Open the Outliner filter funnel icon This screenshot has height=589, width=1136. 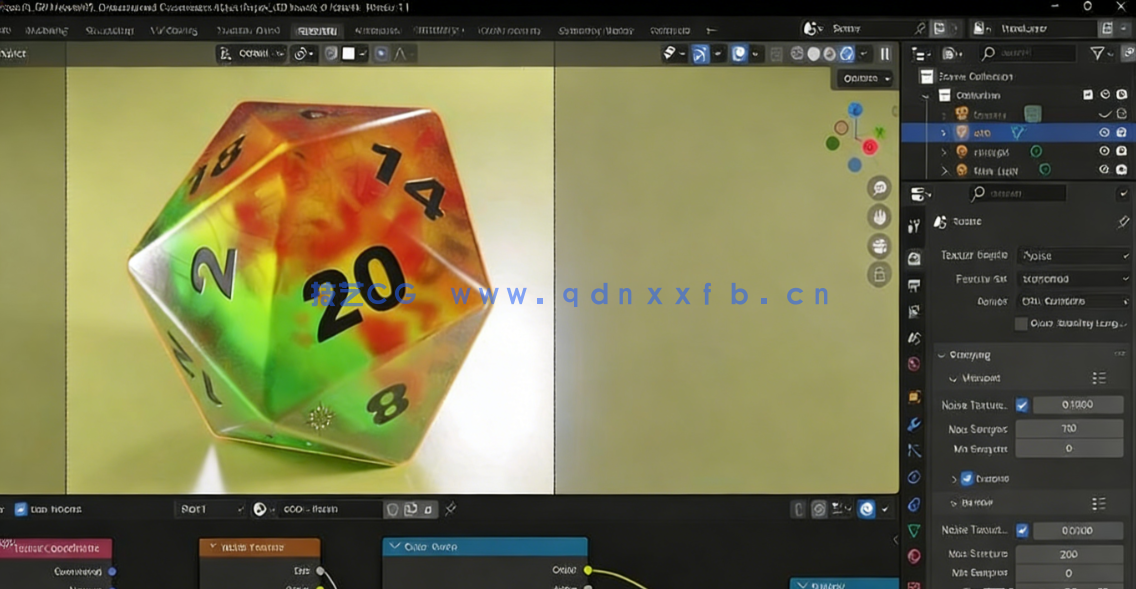pos(1098,53)
